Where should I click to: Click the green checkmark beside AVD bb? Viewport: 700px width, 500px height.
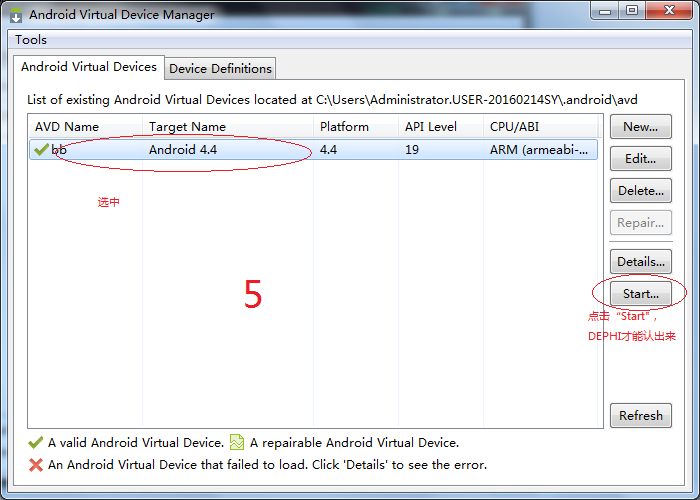(41, 149)
